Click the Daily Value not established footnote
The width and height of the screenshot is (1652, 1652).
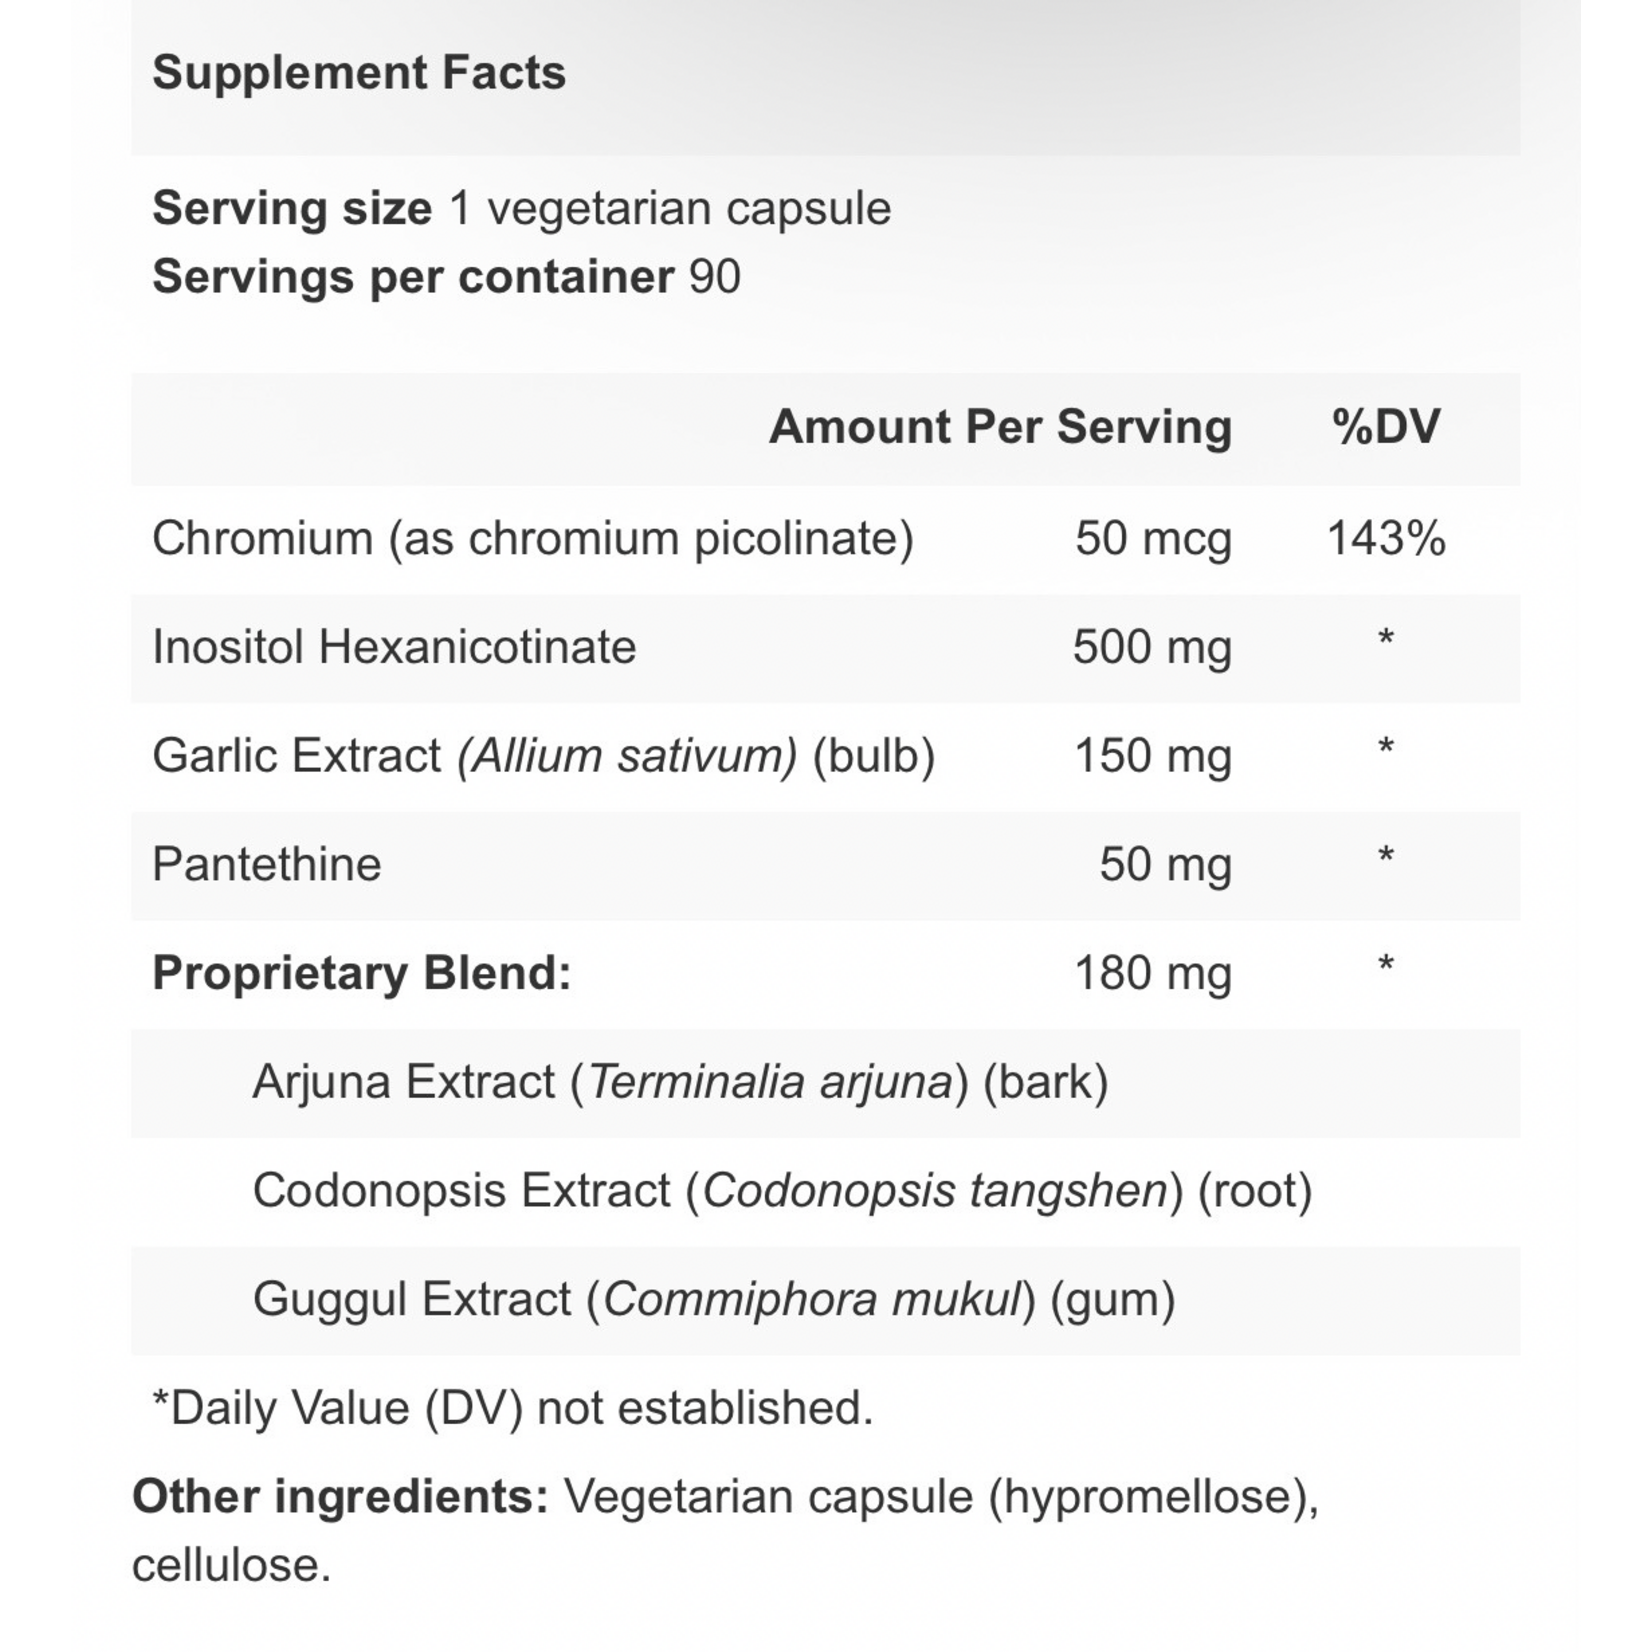(511, 1408)
